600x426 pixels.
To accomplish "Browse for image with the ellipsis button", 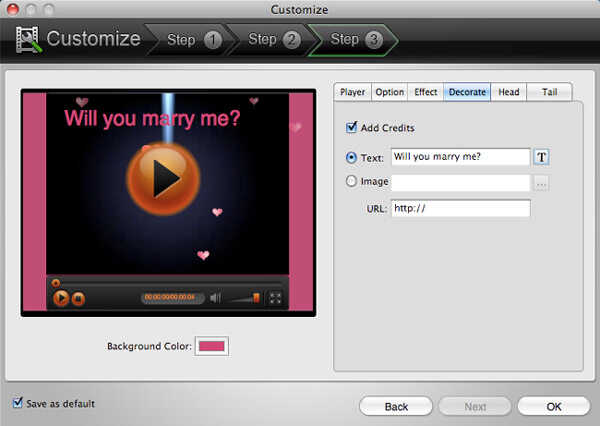I will [x=541, y=183].
